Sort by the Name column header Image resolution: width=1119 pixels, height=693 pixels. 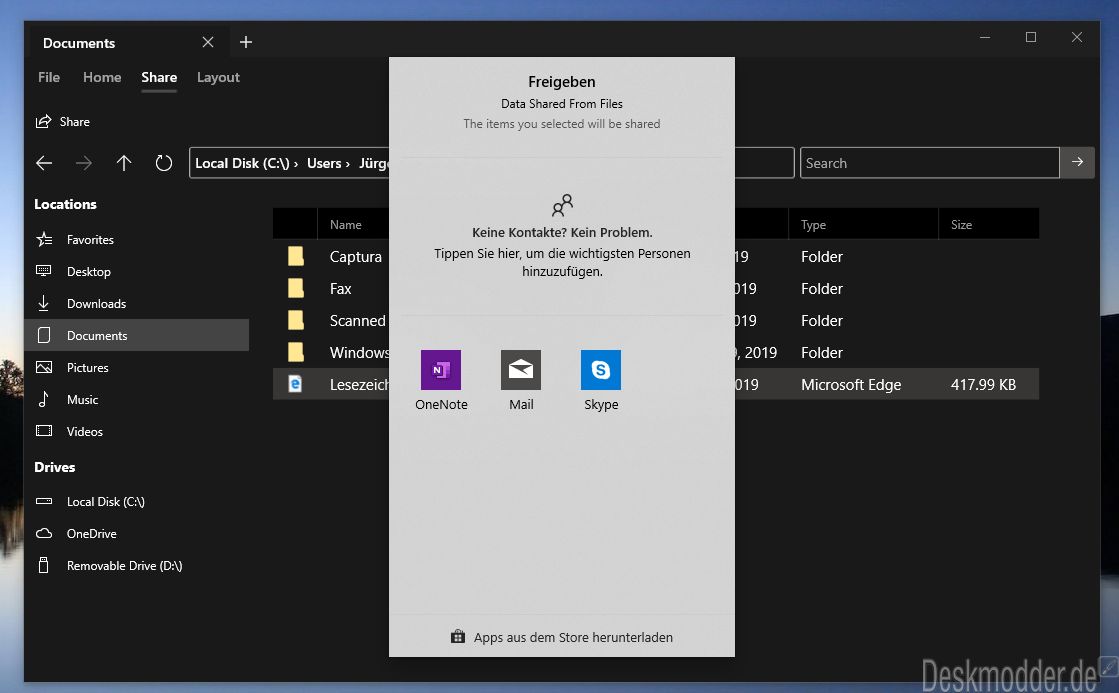[345, 225]
